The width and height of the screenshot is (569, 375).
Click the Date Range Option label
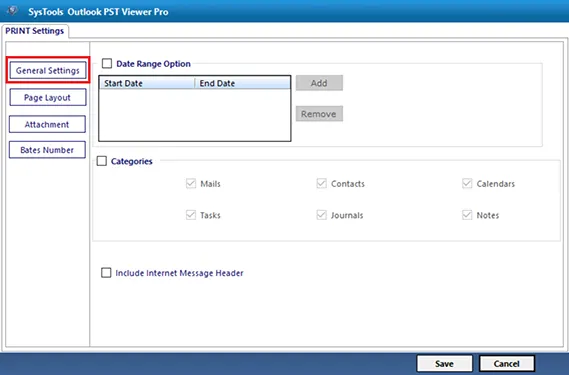coord(153,64)
